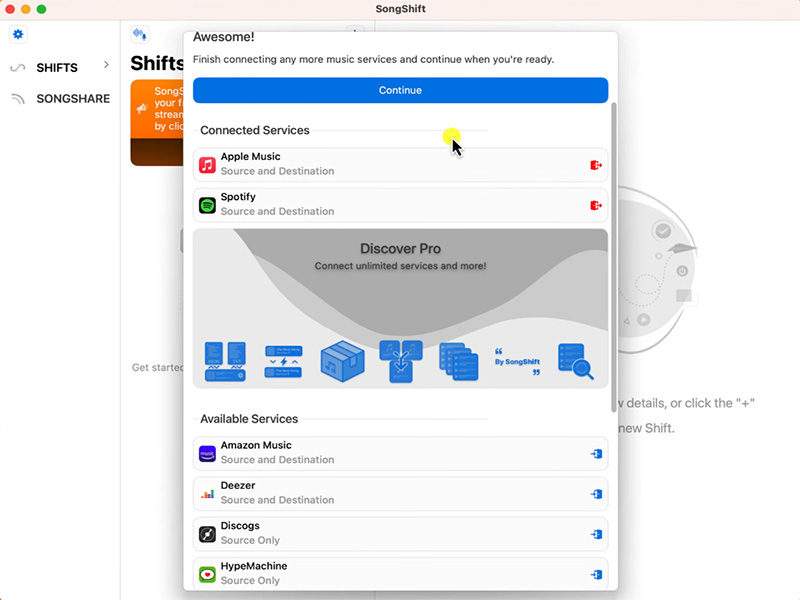
Task: Click the HypeMachine app icon
Action: pos(207,574)
